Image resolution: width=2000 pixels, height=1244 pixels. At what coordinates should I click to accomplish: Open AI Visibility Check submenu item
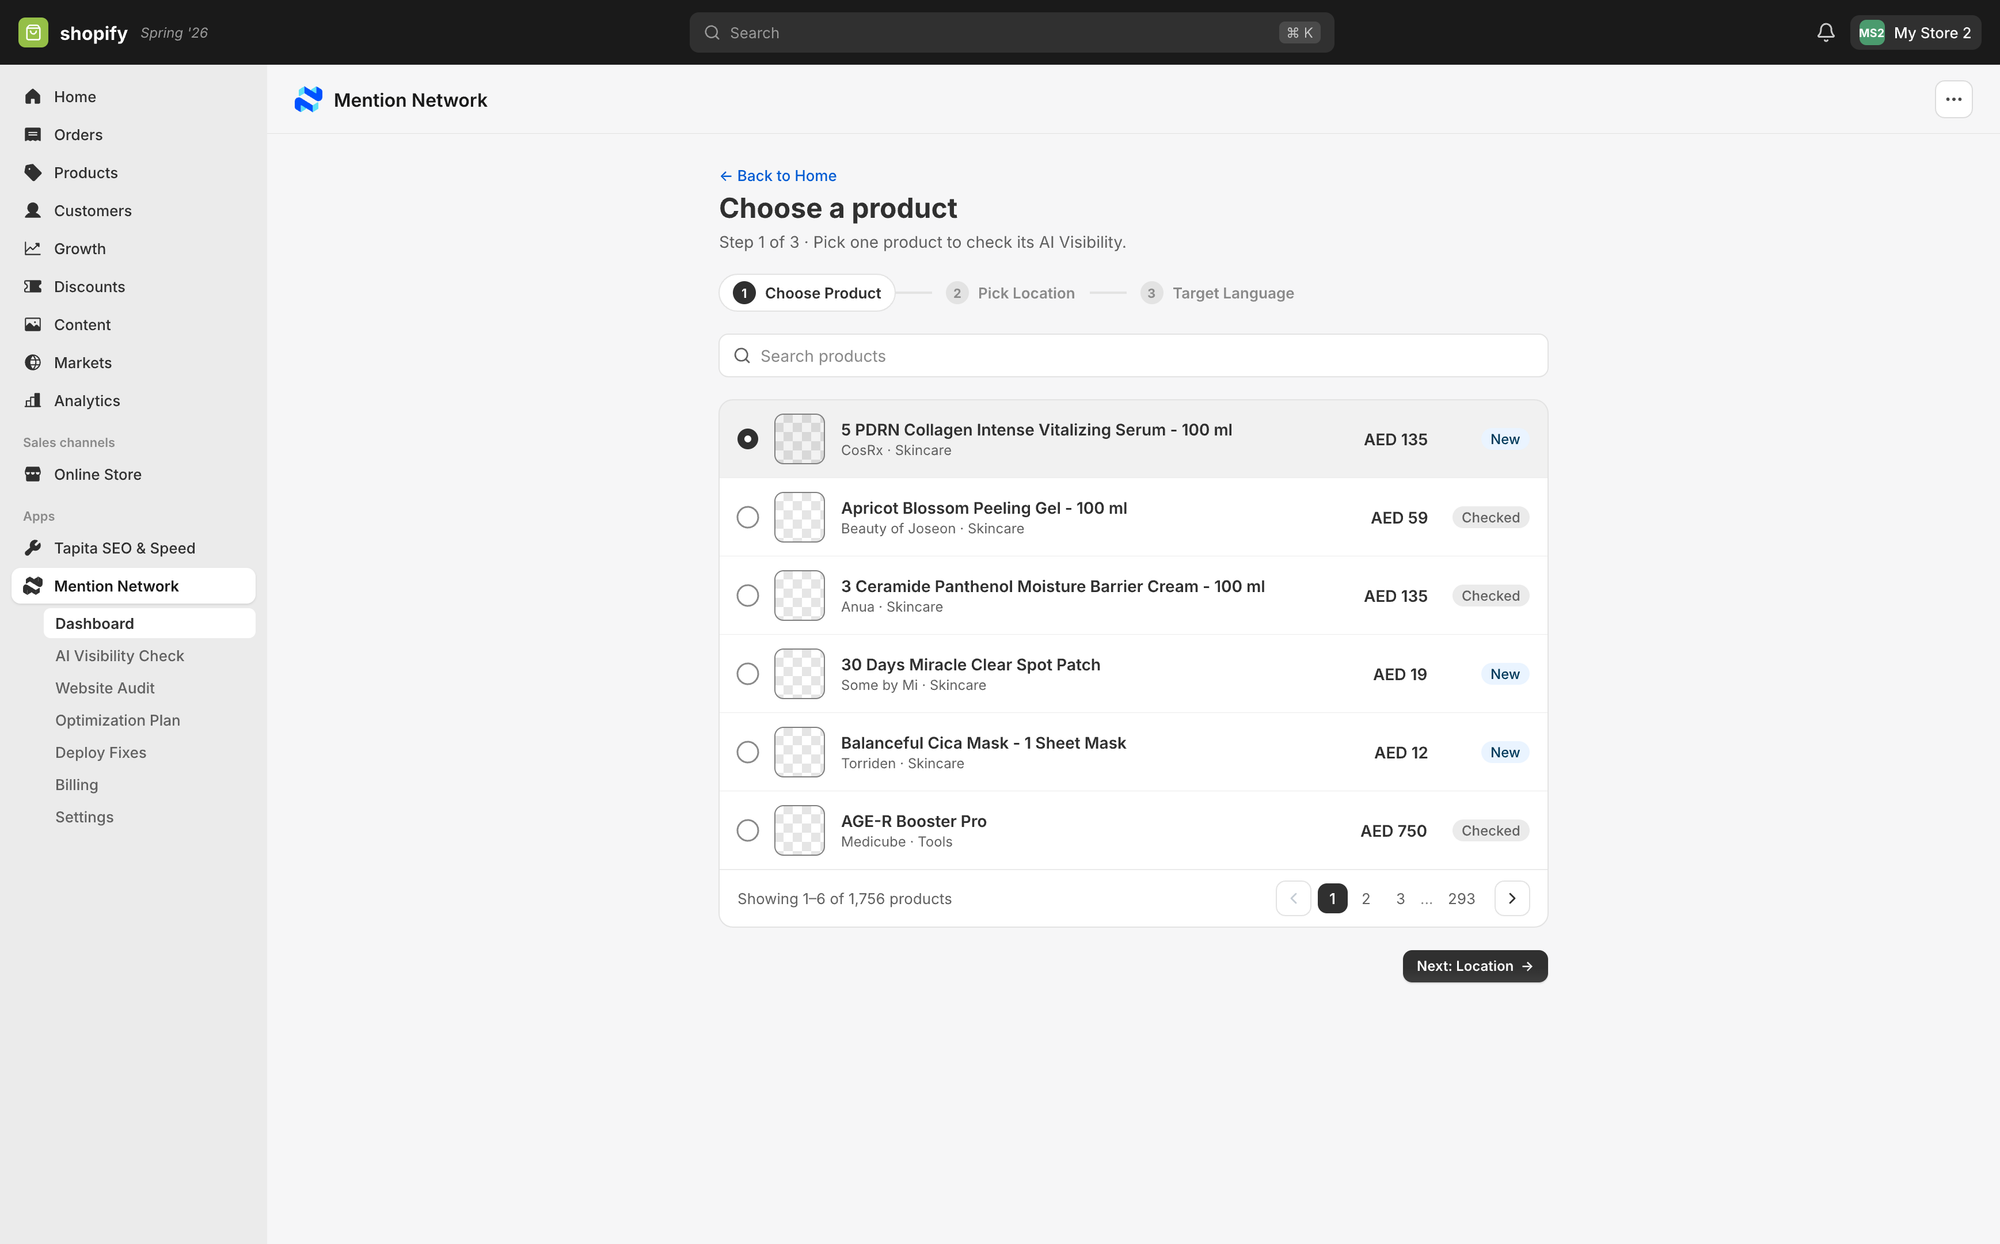pyautogui.click(x=120, y=656)
